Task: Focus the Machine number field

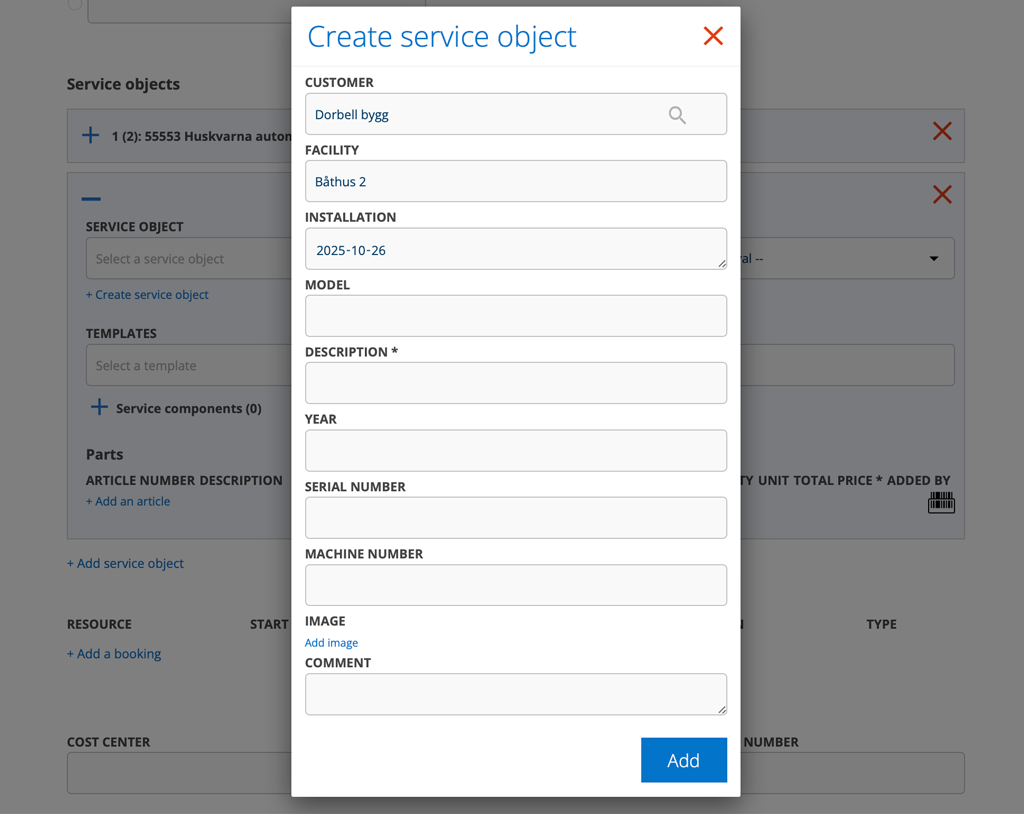Action: (x=515, y=585)
